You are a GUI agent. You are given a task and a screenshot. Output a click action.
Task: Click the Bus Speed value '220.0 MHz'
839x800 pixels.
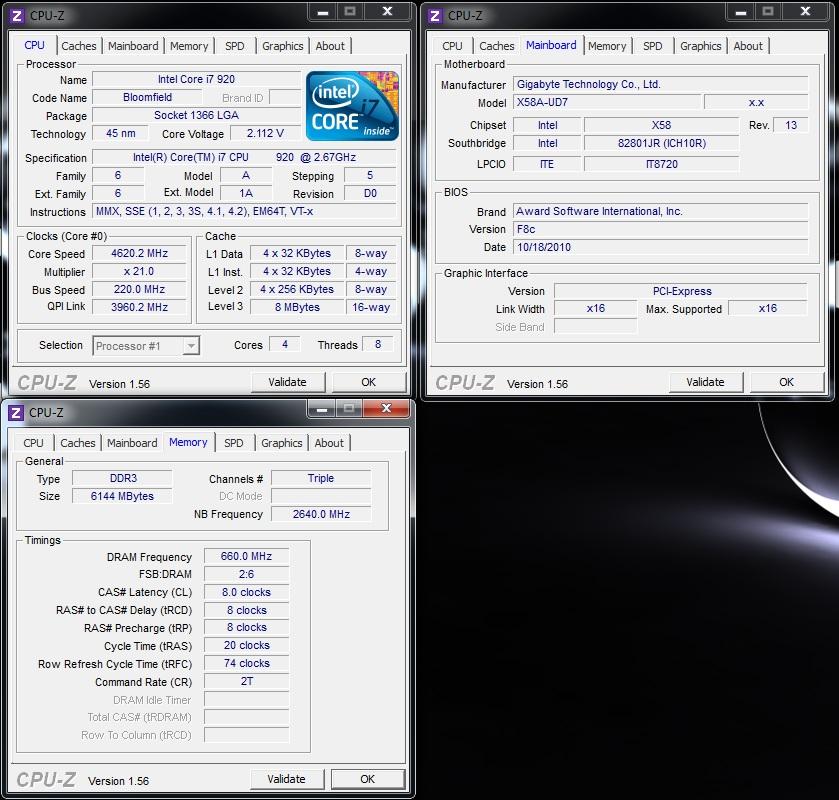click(139, 289)
